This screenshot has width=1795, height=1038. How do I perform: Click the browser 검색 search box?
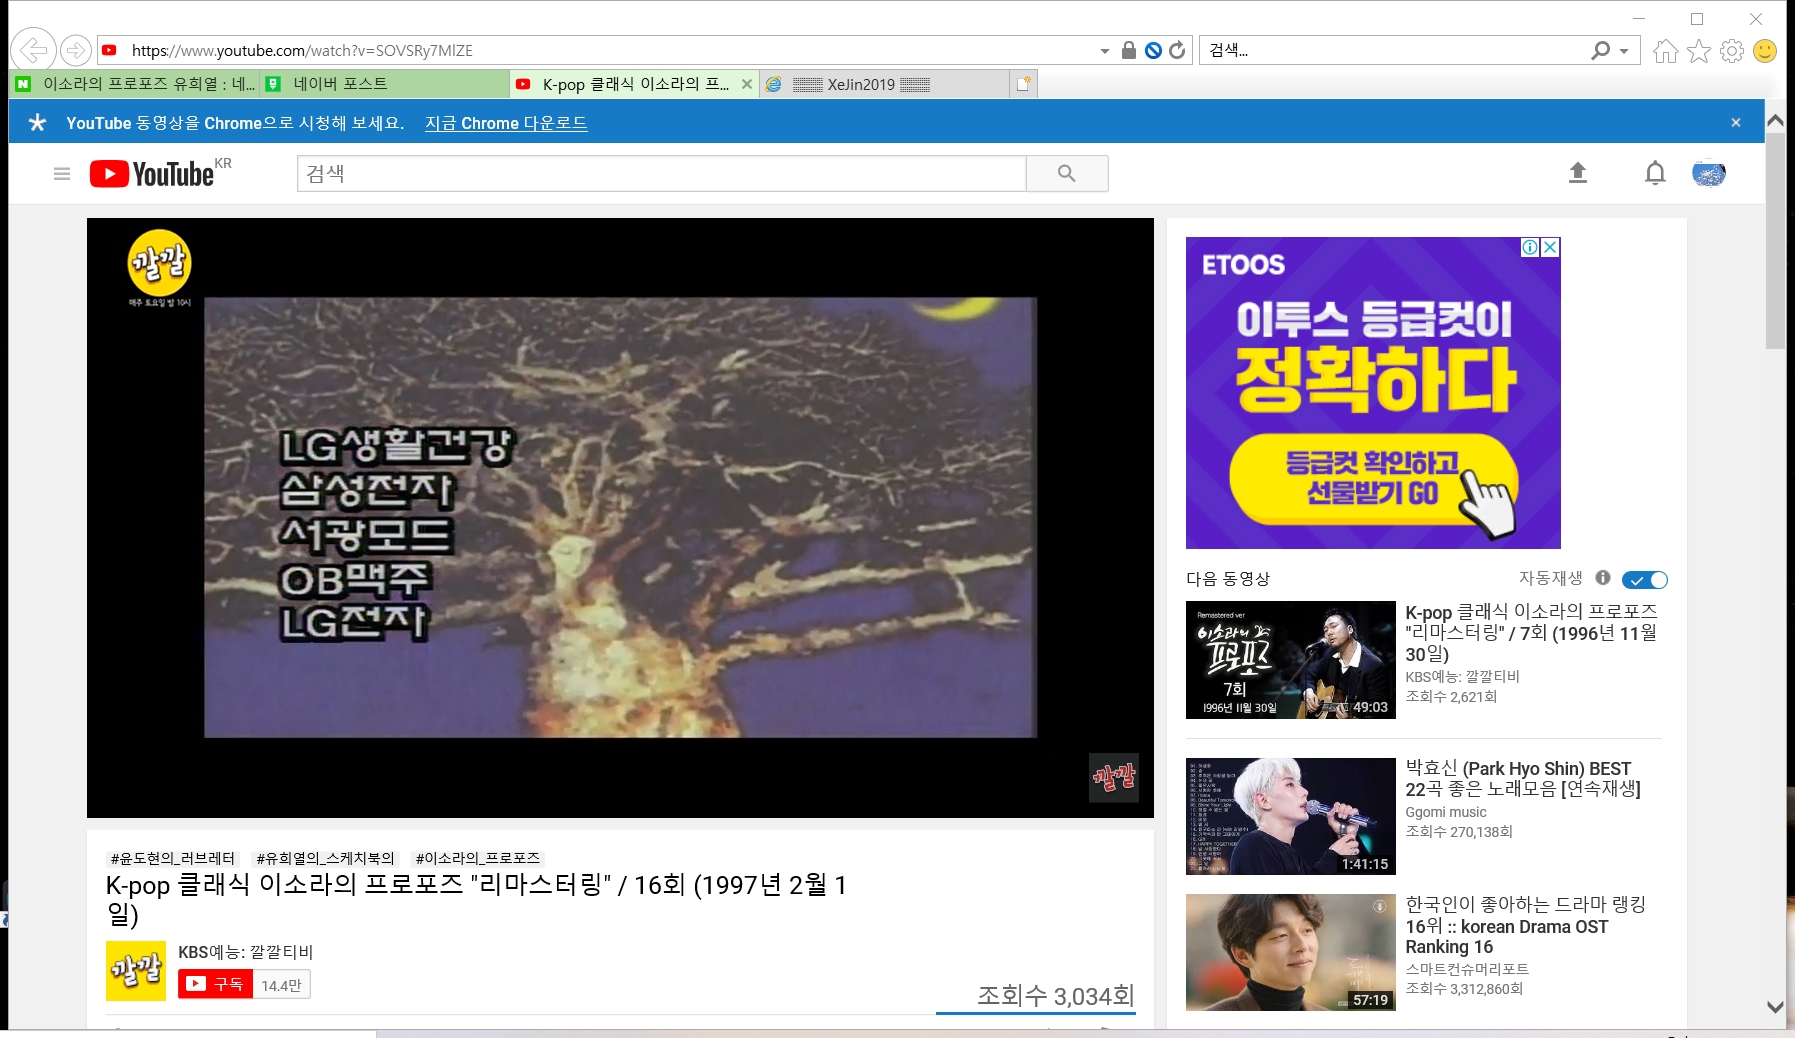click(1395, 50)
